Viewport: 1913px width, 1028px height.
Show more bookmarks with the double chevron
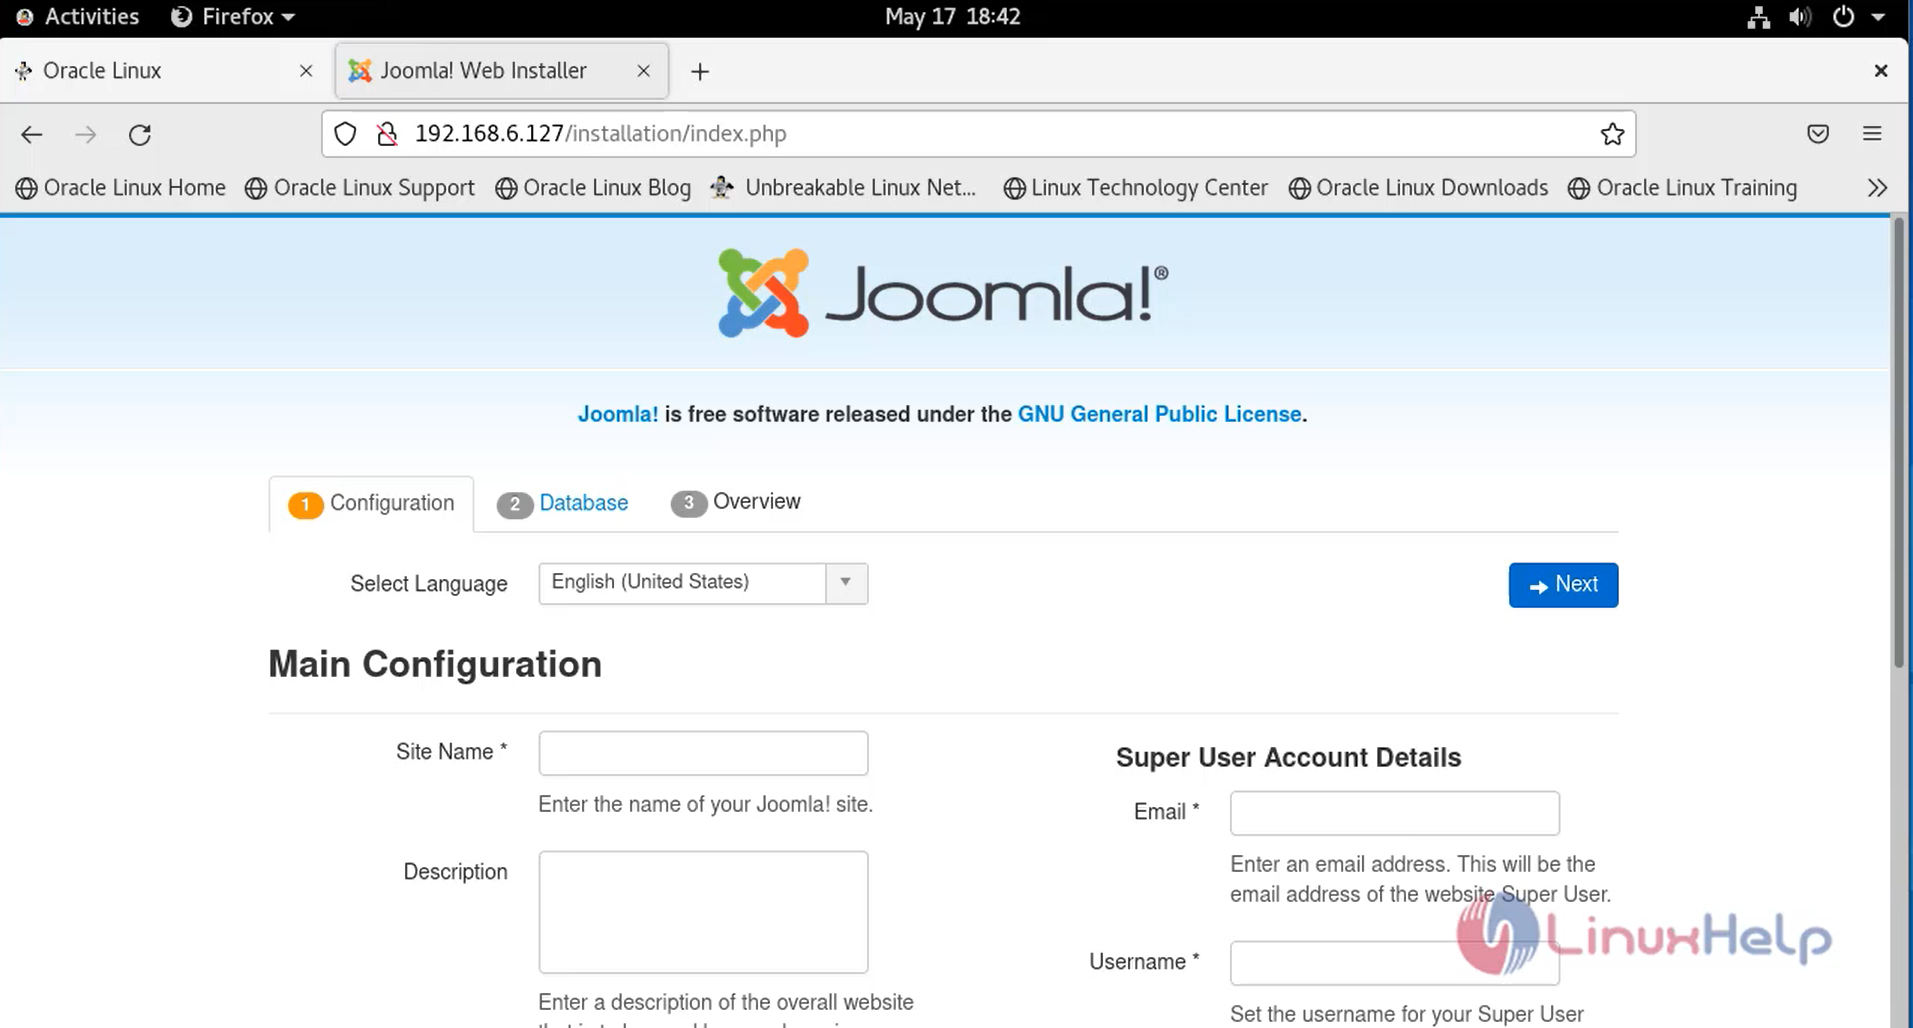click(x=1877, y=188)
